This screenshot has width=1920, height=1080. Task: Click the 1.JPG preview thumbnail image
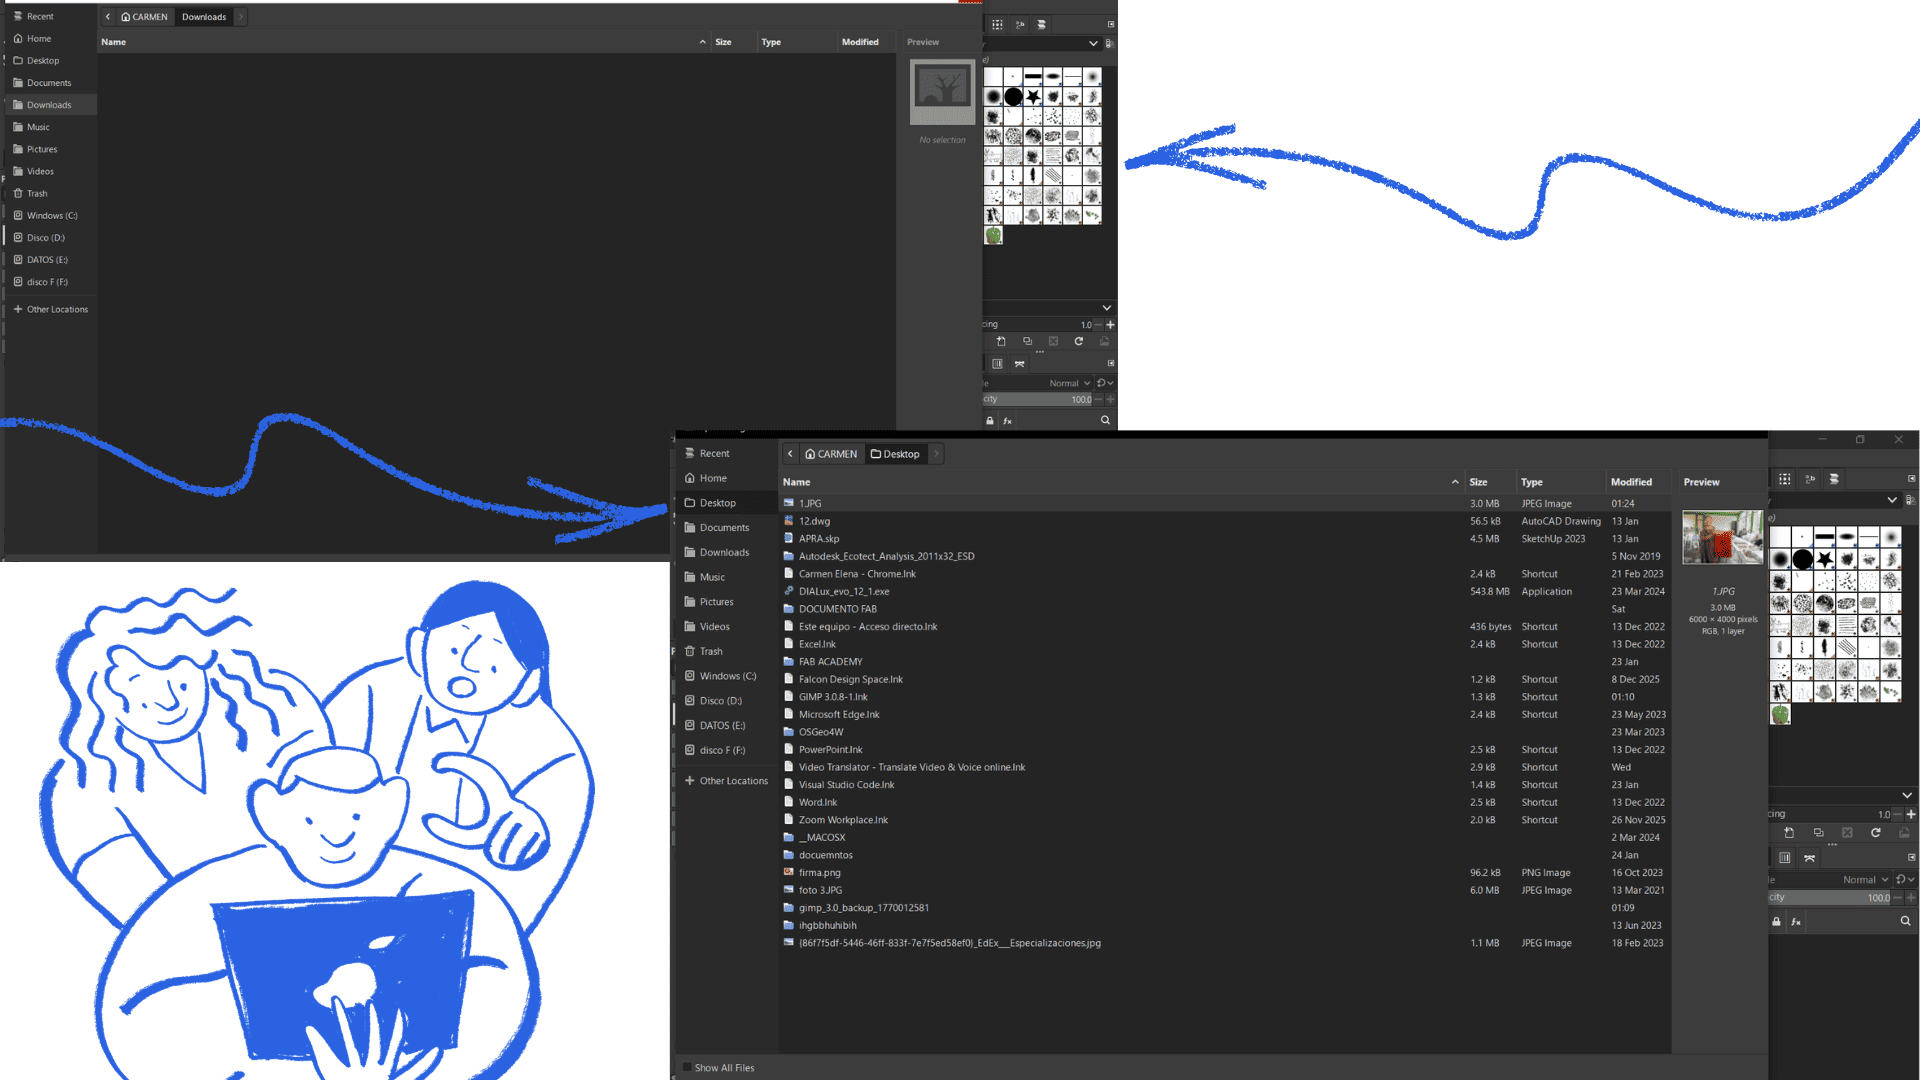(x=1722, y=537)
